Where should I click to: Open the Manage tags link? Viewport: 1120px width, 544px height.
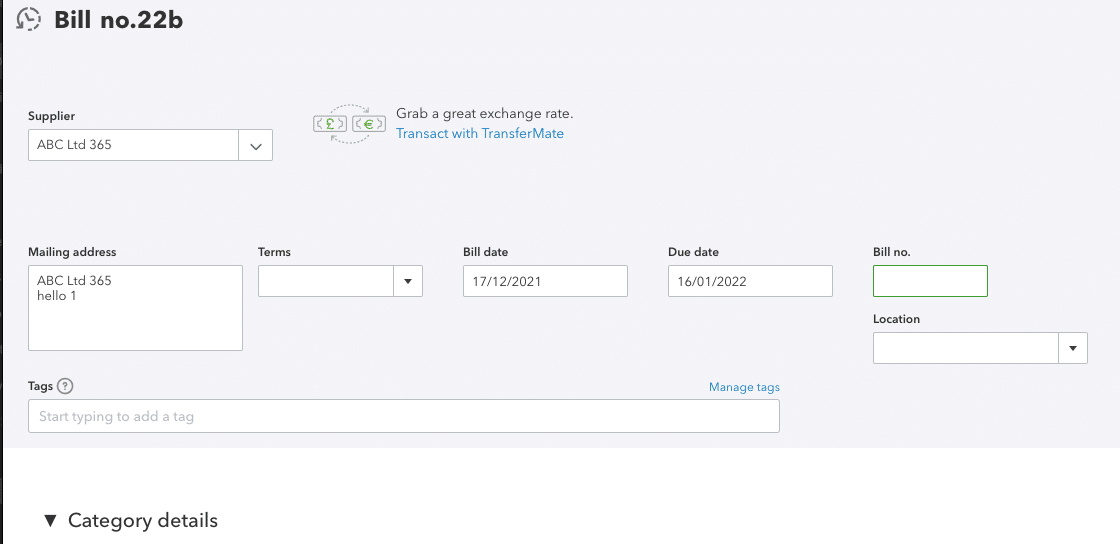point(744,387)
